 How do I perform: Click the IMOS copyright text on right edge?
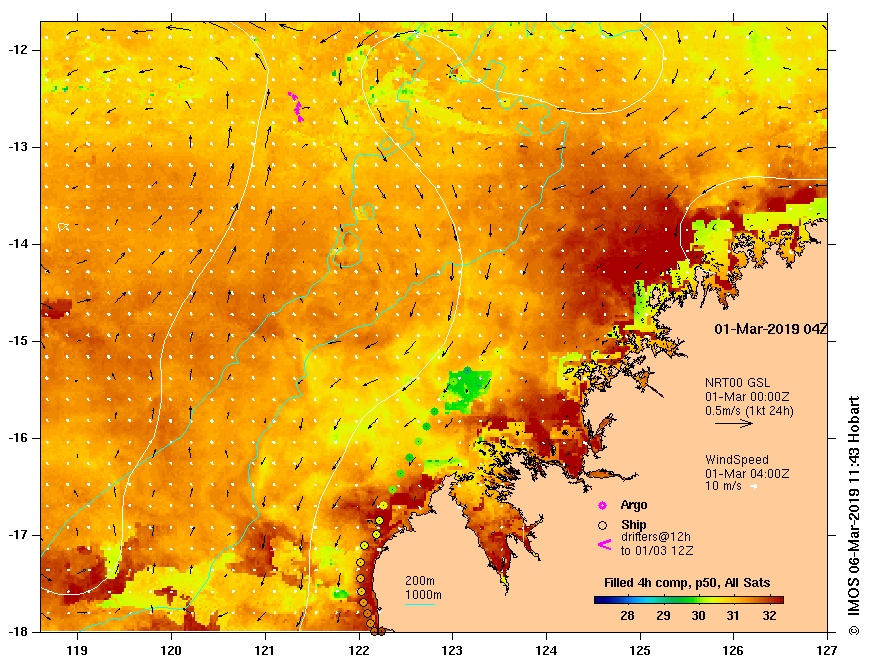(854, 515)
